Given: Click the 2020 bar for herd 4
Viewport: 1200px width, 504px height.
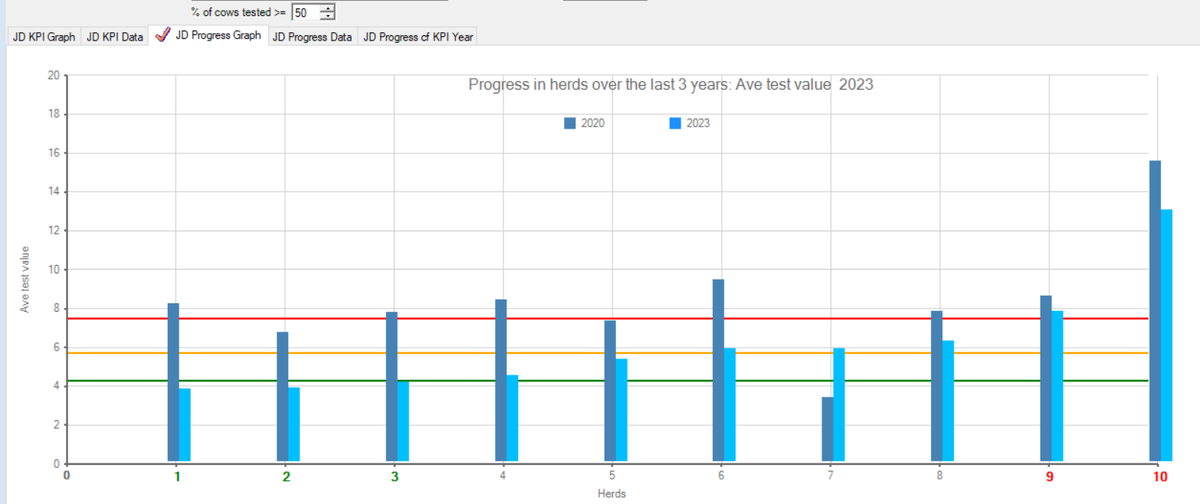Looking at the screenshot, I should [501, 381].
